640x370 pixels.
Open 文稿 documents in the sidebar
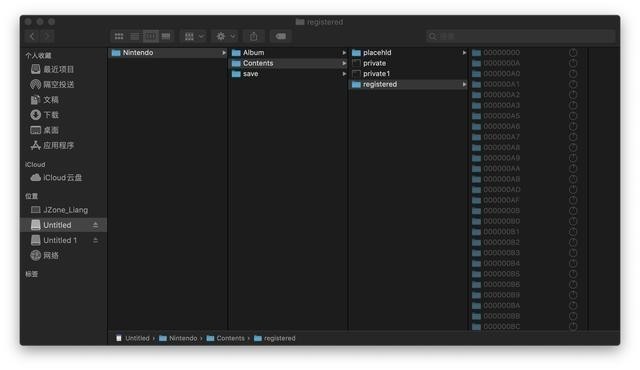click(45, 100)
